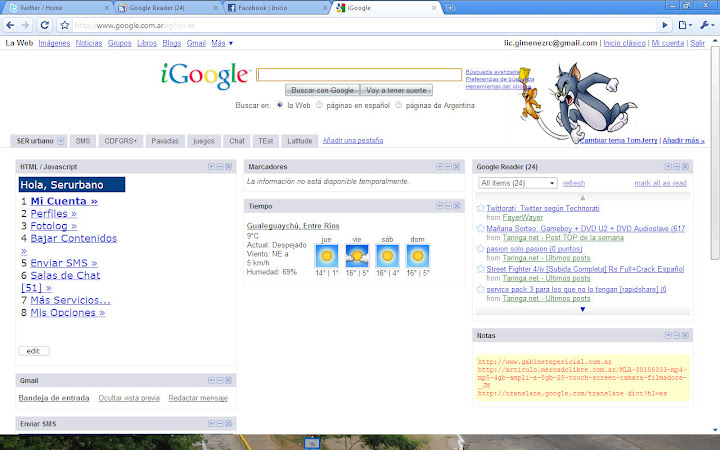Click the 'edit' button in HTML gadget
Screen dimensions: 720x450
point(34,351)
